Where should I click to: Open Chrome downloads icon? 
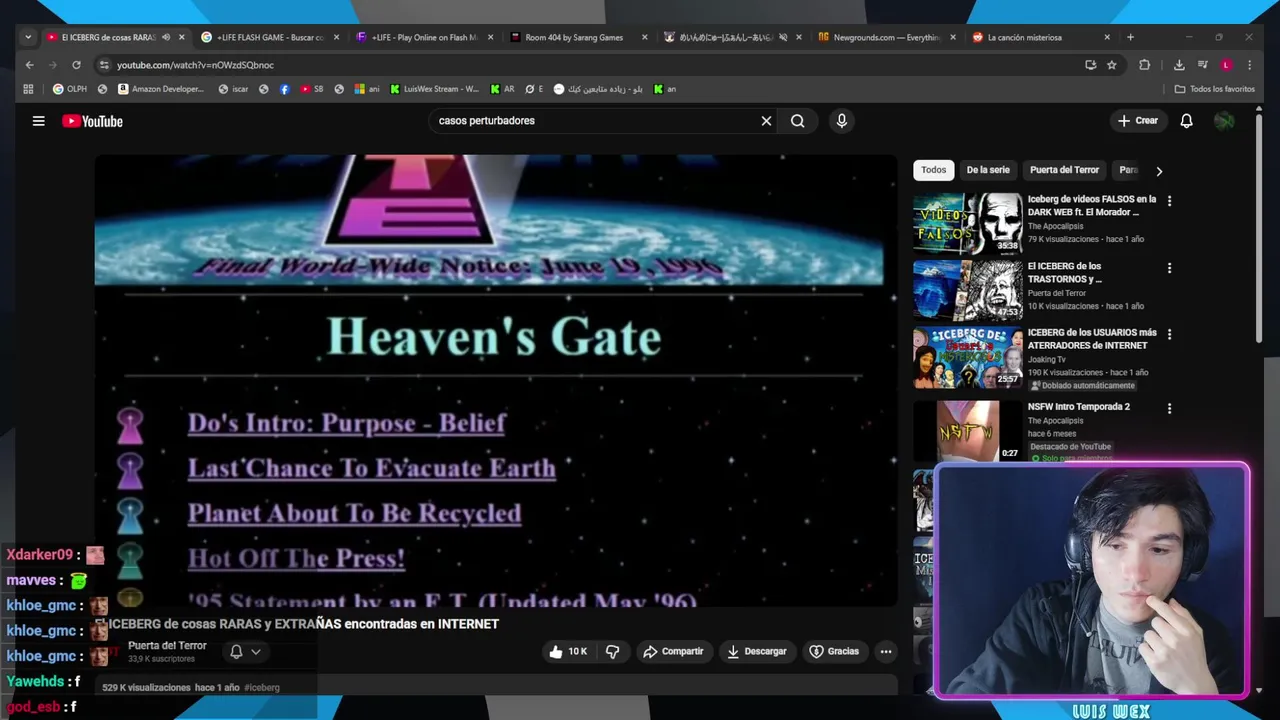tap(1179, 65)
